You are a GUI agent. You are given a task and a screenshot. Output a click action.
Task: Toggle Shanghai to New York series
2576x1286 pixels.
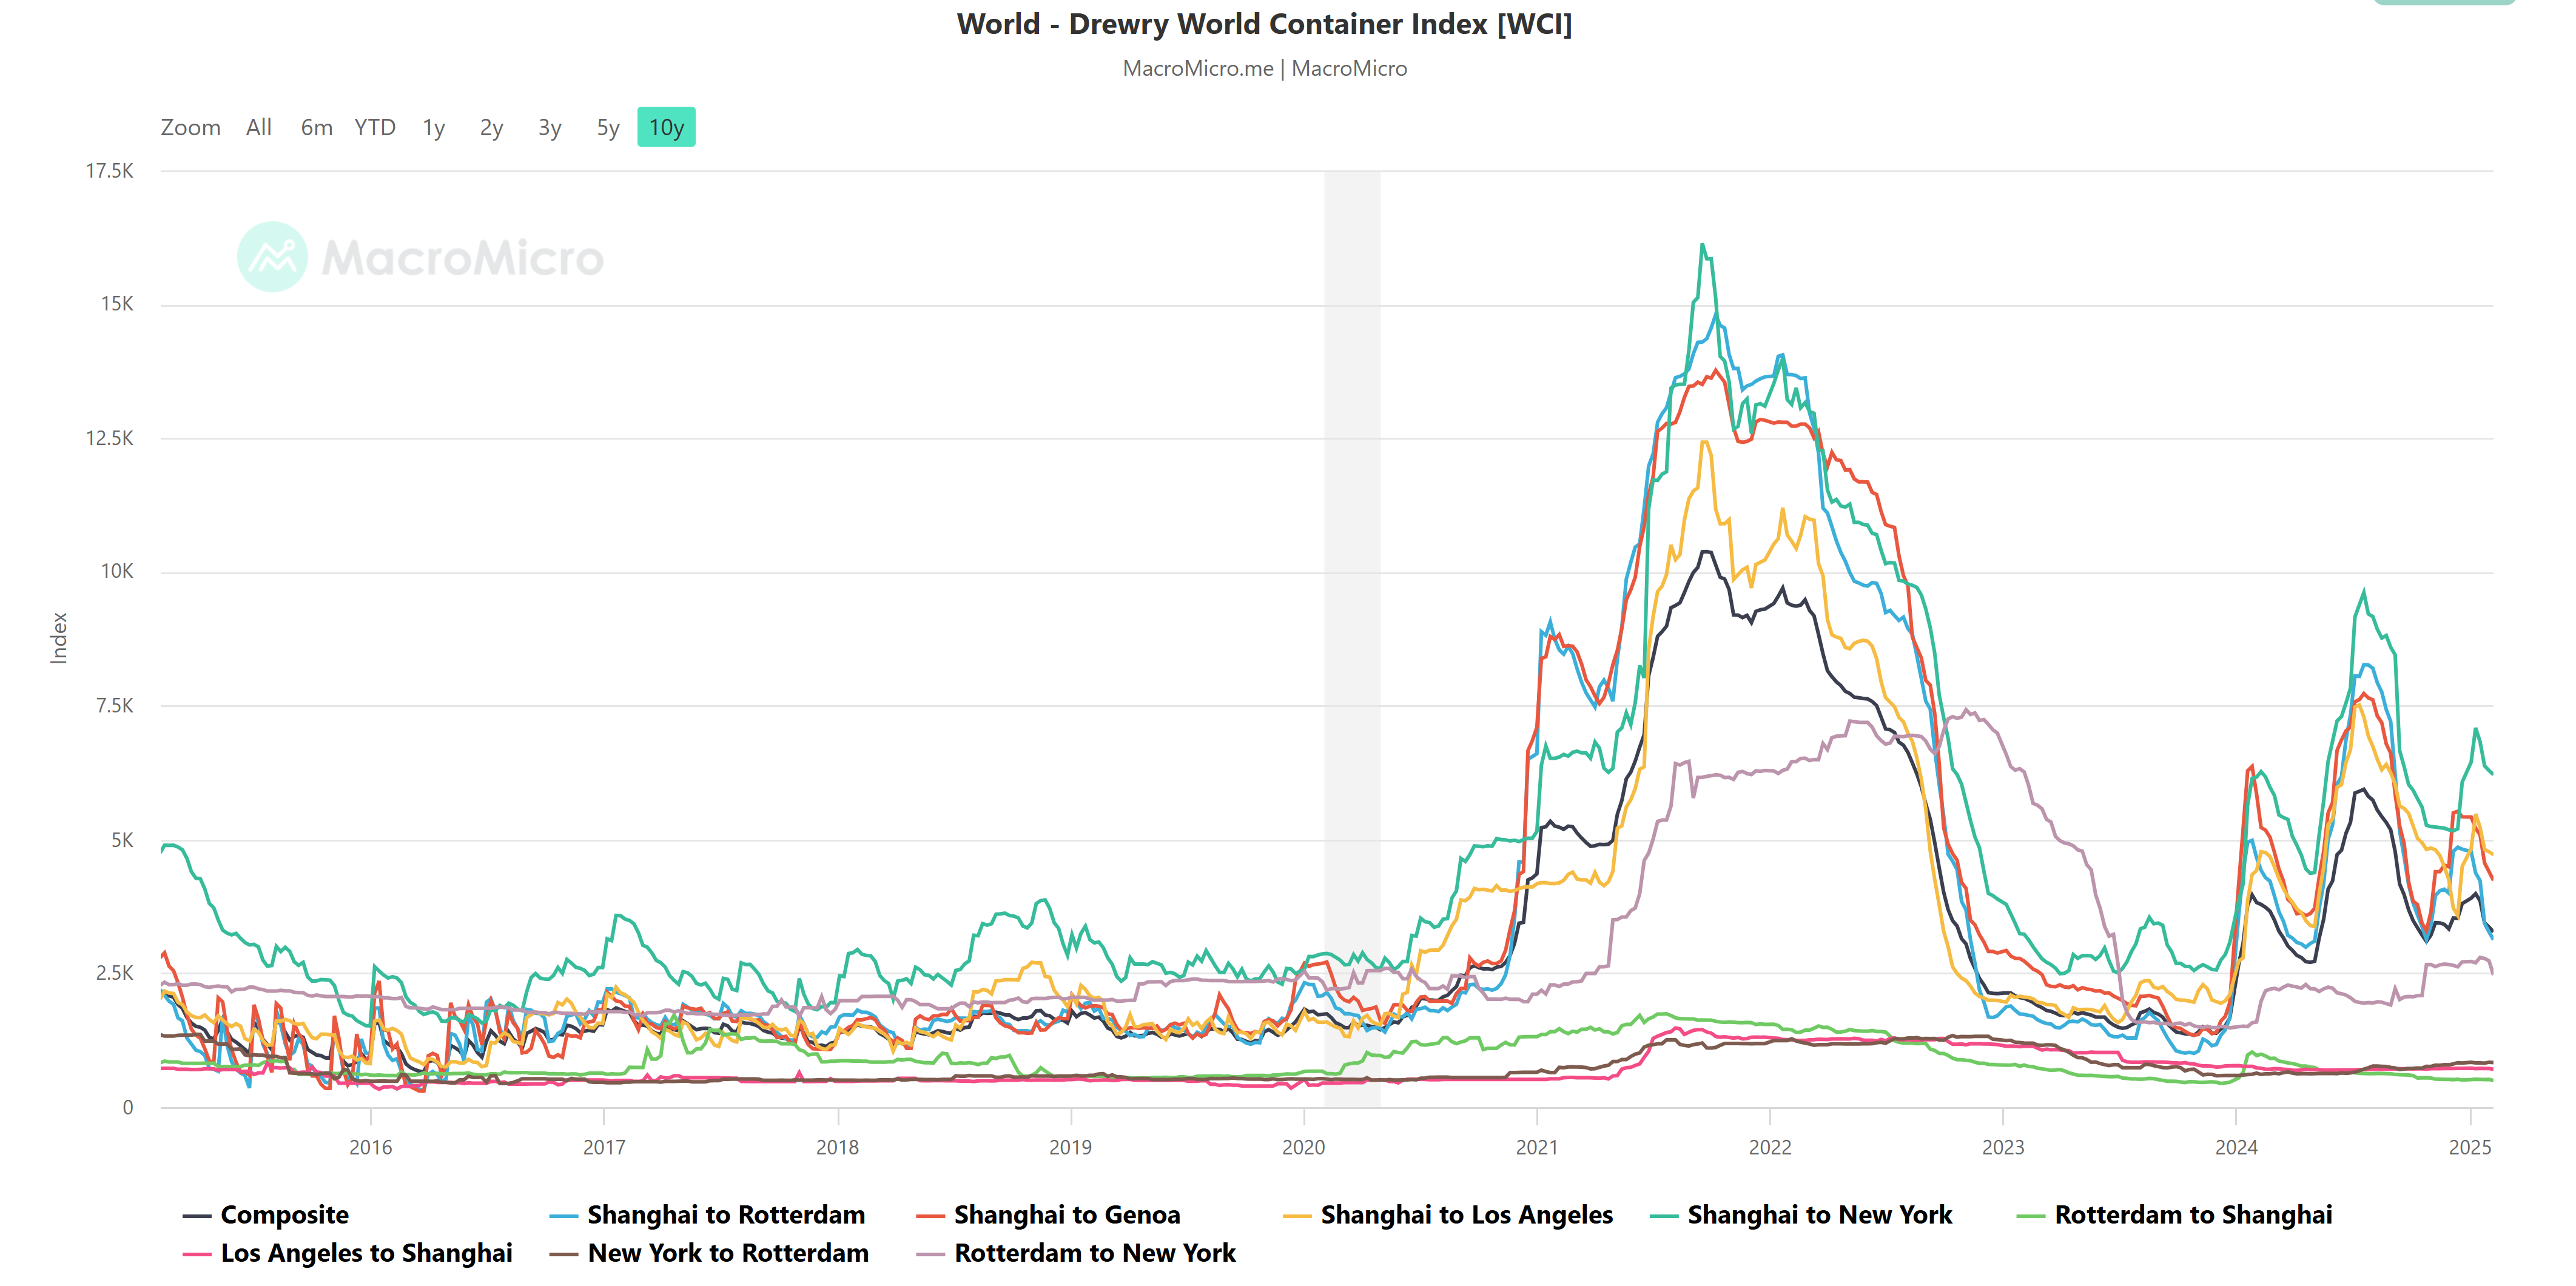pos(1819,1215)
